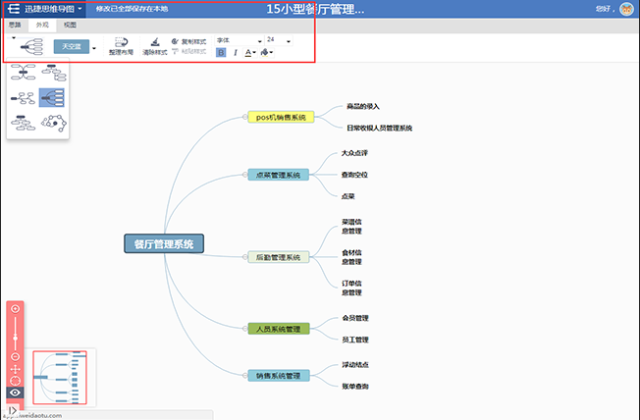This screenshot has width=640, height=420.
Task: Collapse the pos机销售系统 branch circle
Action: point(245,117)
